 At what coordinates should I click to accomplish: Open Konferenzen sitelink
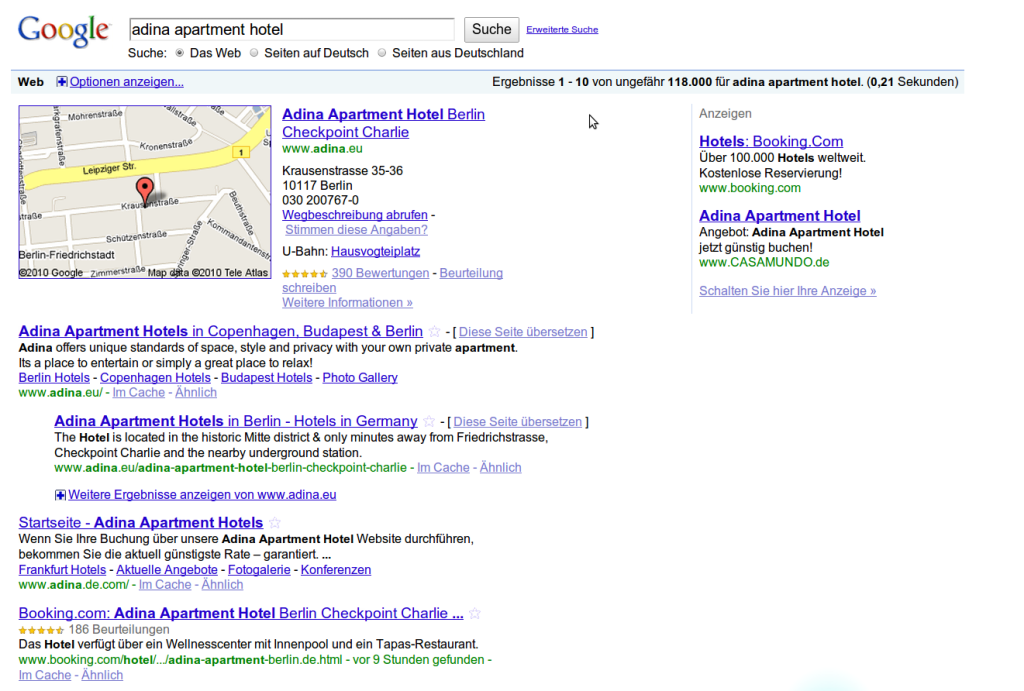coord(336,570)
